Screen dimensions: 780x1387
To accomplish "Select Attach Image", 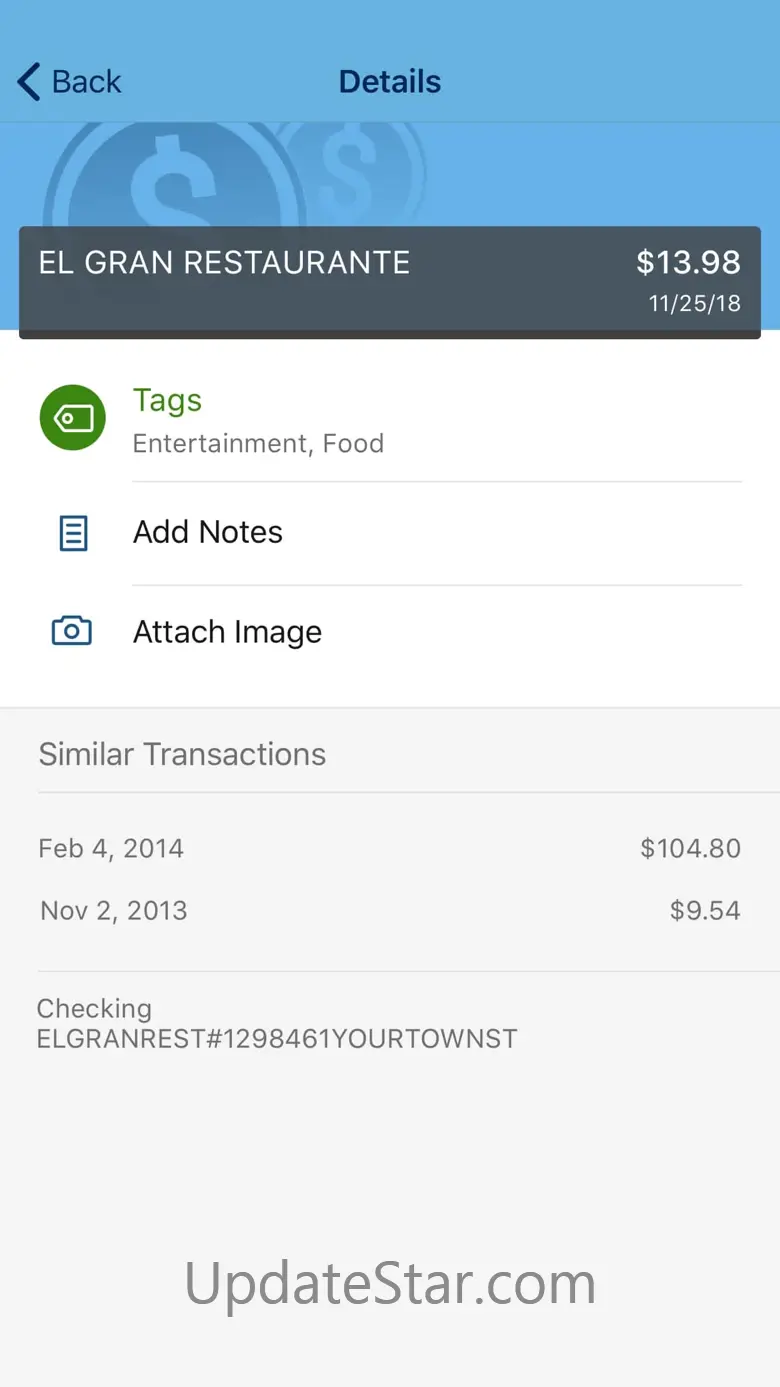I will pyautogui.click(x=227, y=632).
